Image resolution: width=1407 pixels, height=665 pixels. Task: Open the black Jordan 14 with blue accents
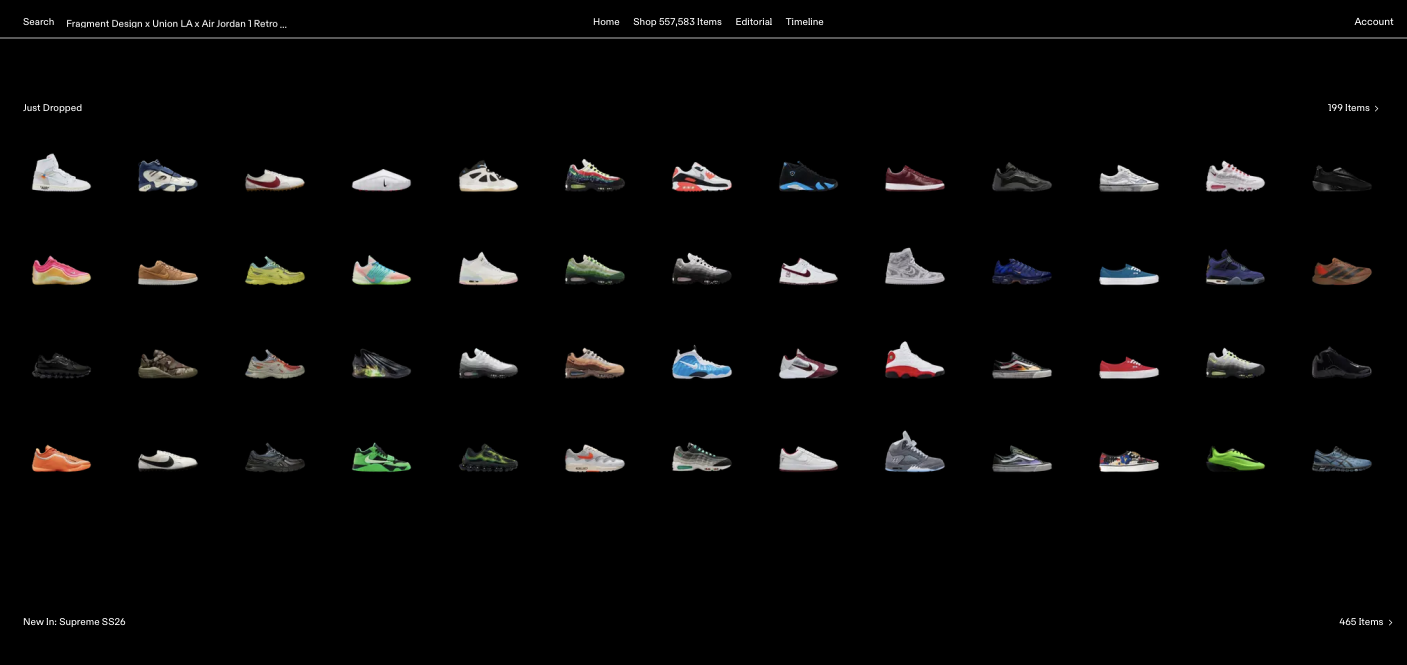pyautogui.click(x=808, y=176)
